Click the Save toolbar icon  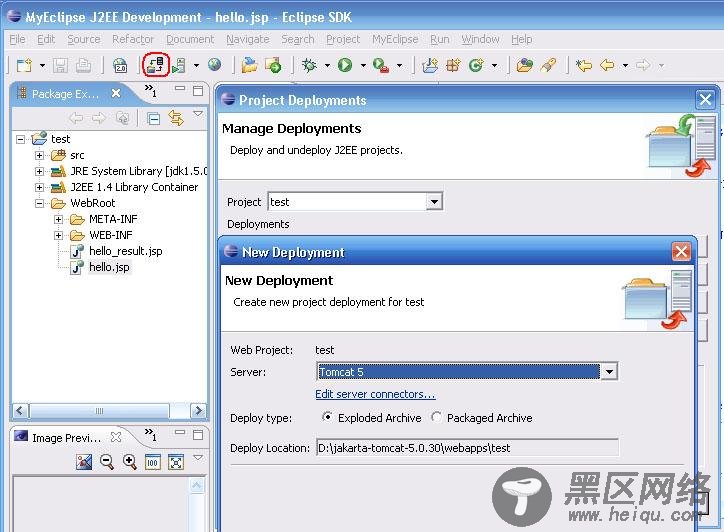60,65
